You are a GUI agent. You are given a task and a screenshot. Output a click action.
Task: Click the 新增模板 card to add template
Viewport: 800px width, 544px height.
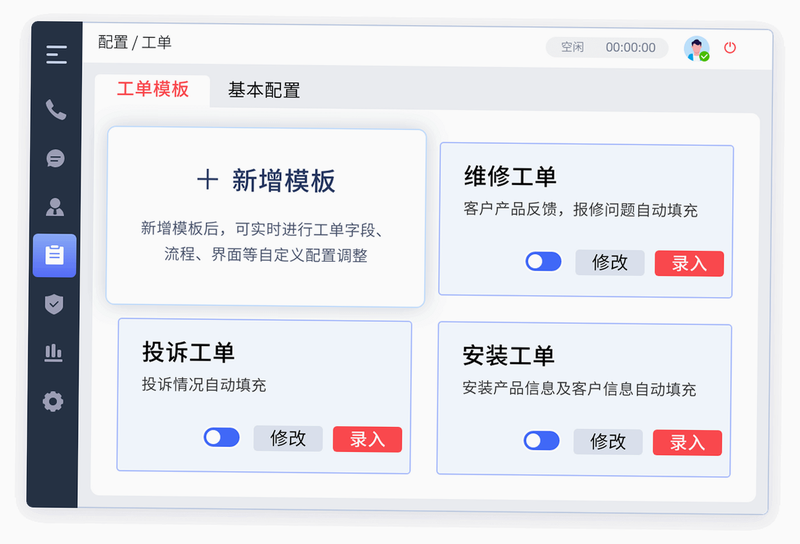266,217
